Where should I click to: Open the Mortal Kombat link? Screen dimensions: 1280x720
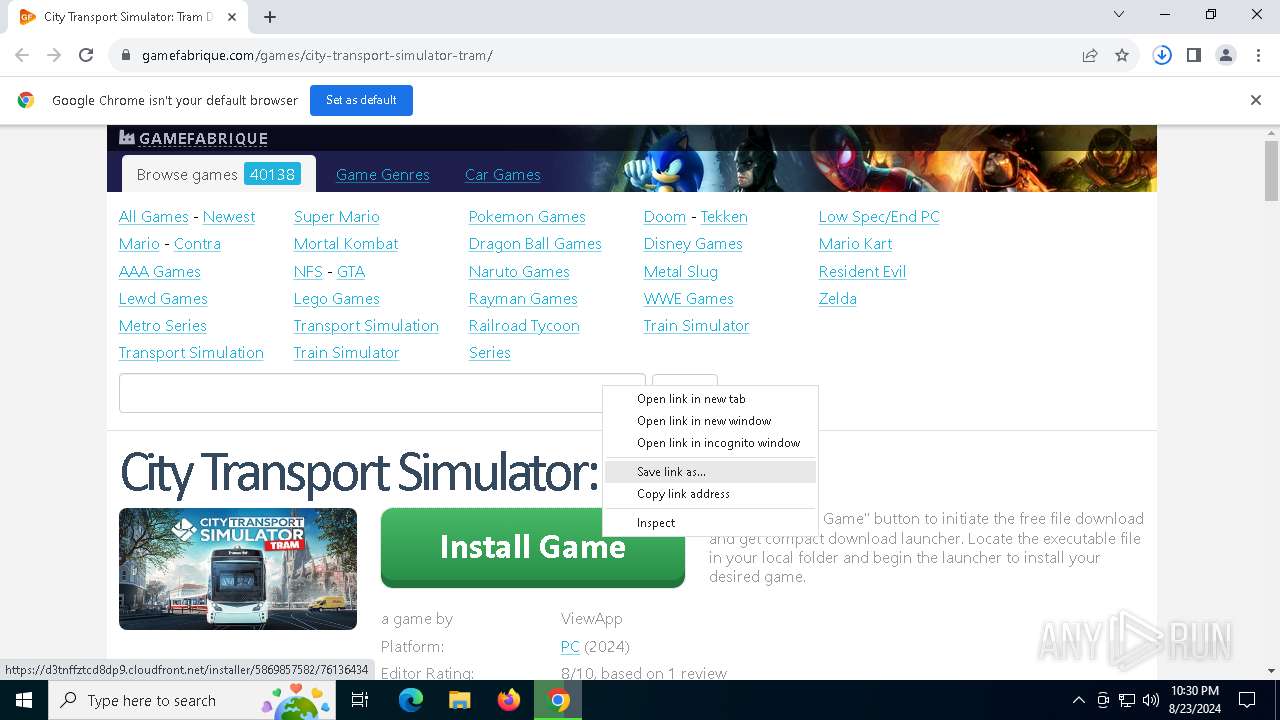(346, 244)
